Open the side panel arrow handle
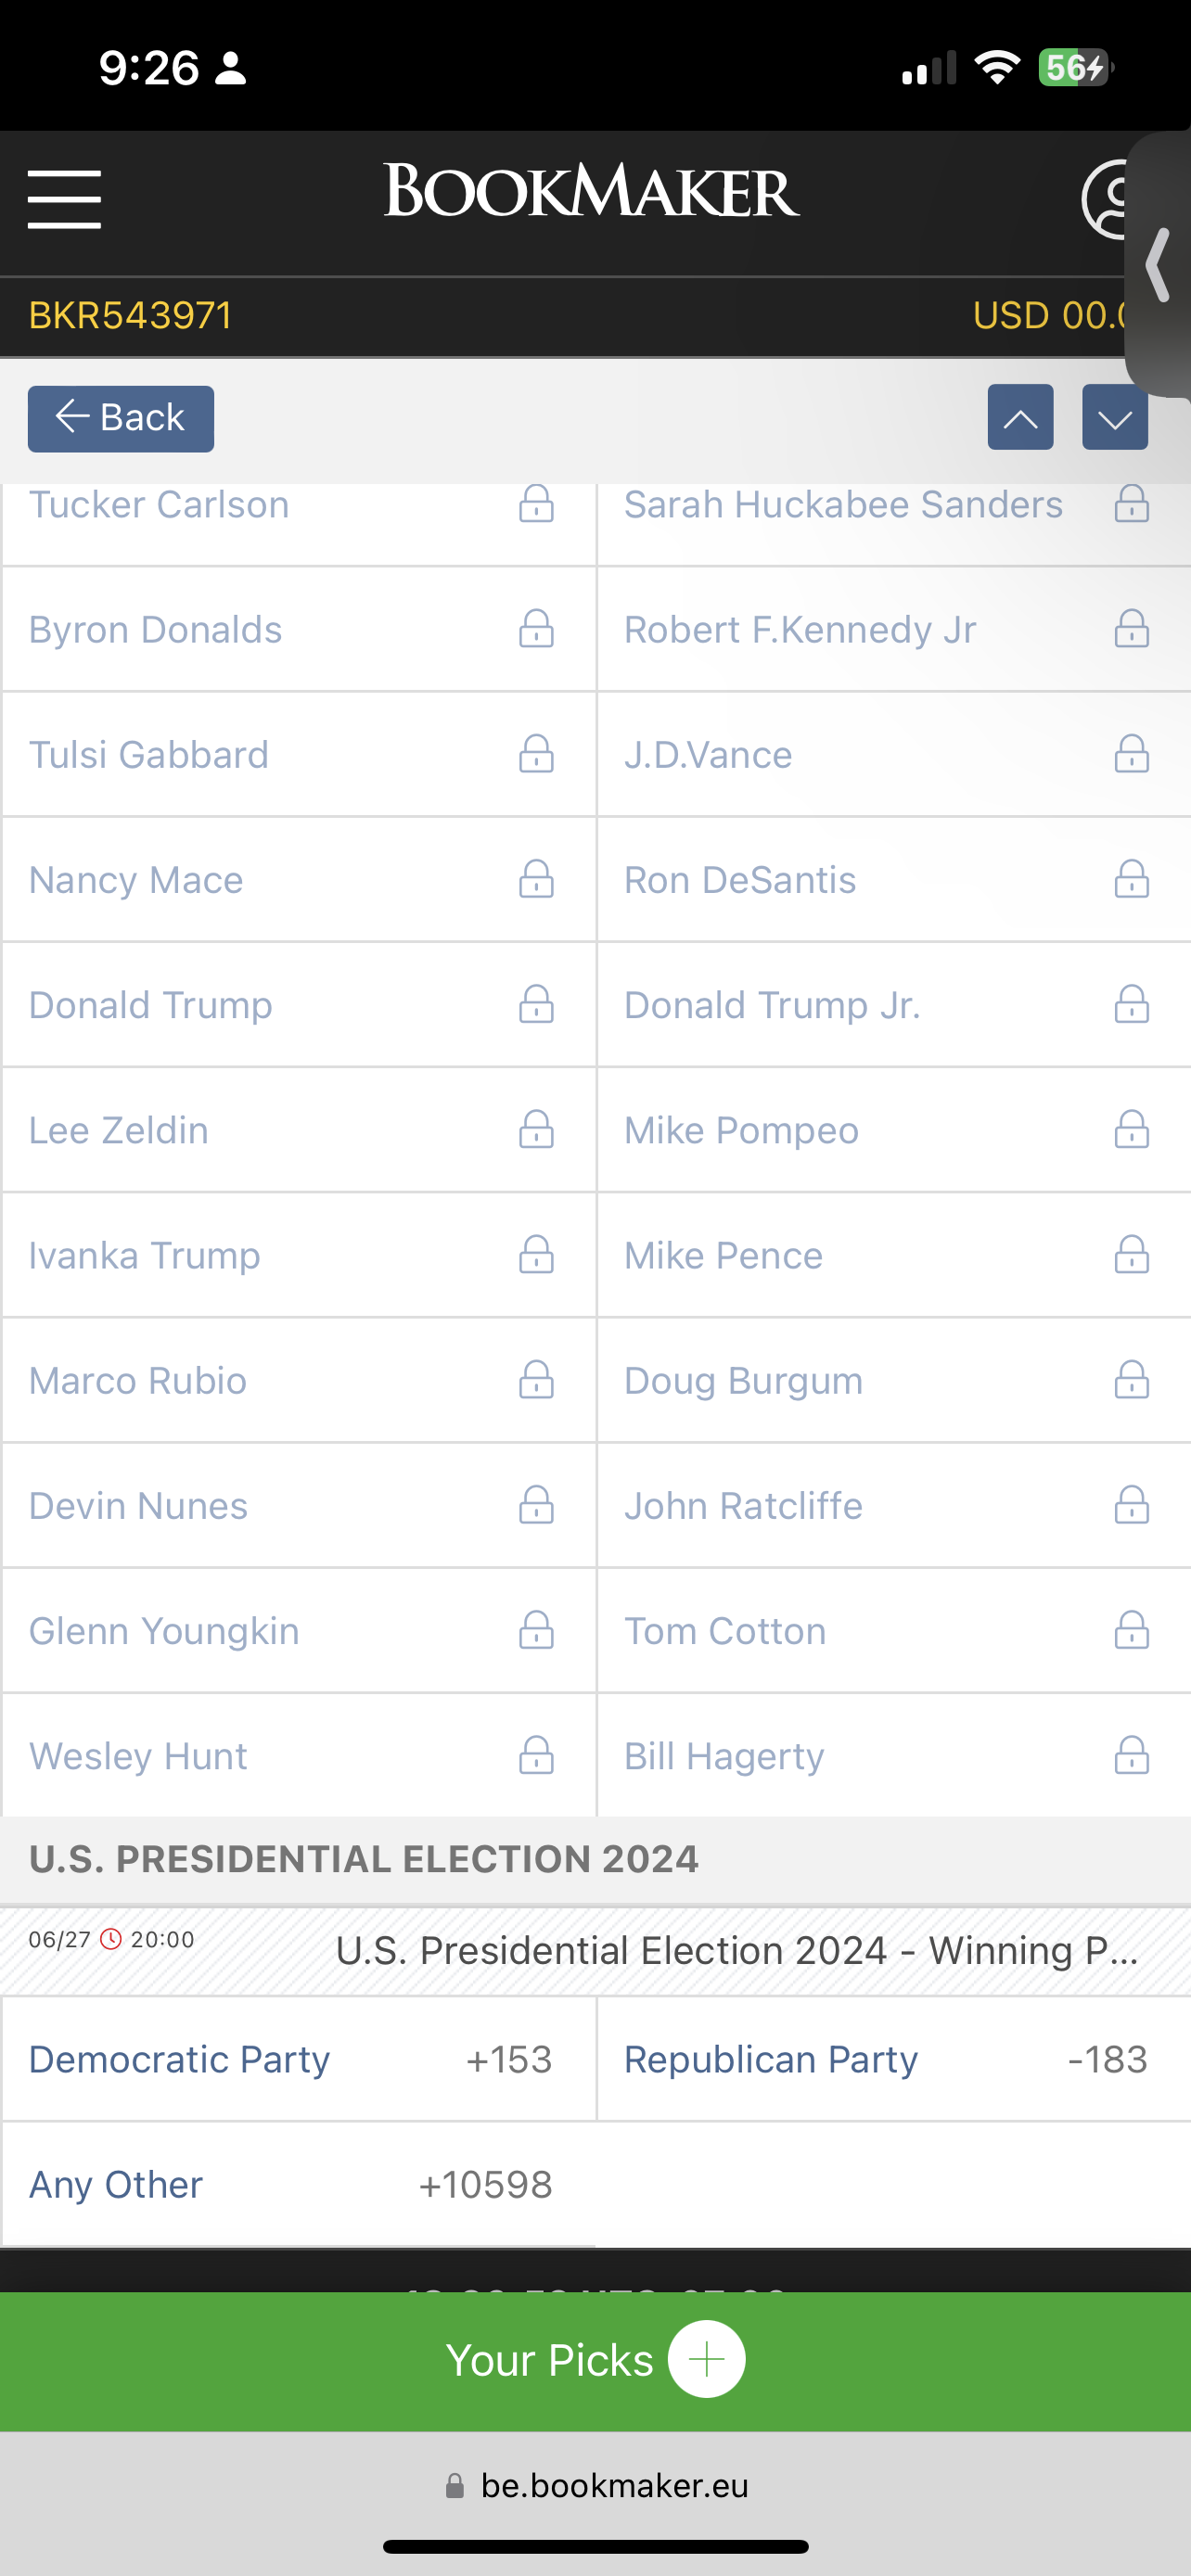Image resolution: width=1191 pixels, height=2576 pixels. click(1158, 265)
